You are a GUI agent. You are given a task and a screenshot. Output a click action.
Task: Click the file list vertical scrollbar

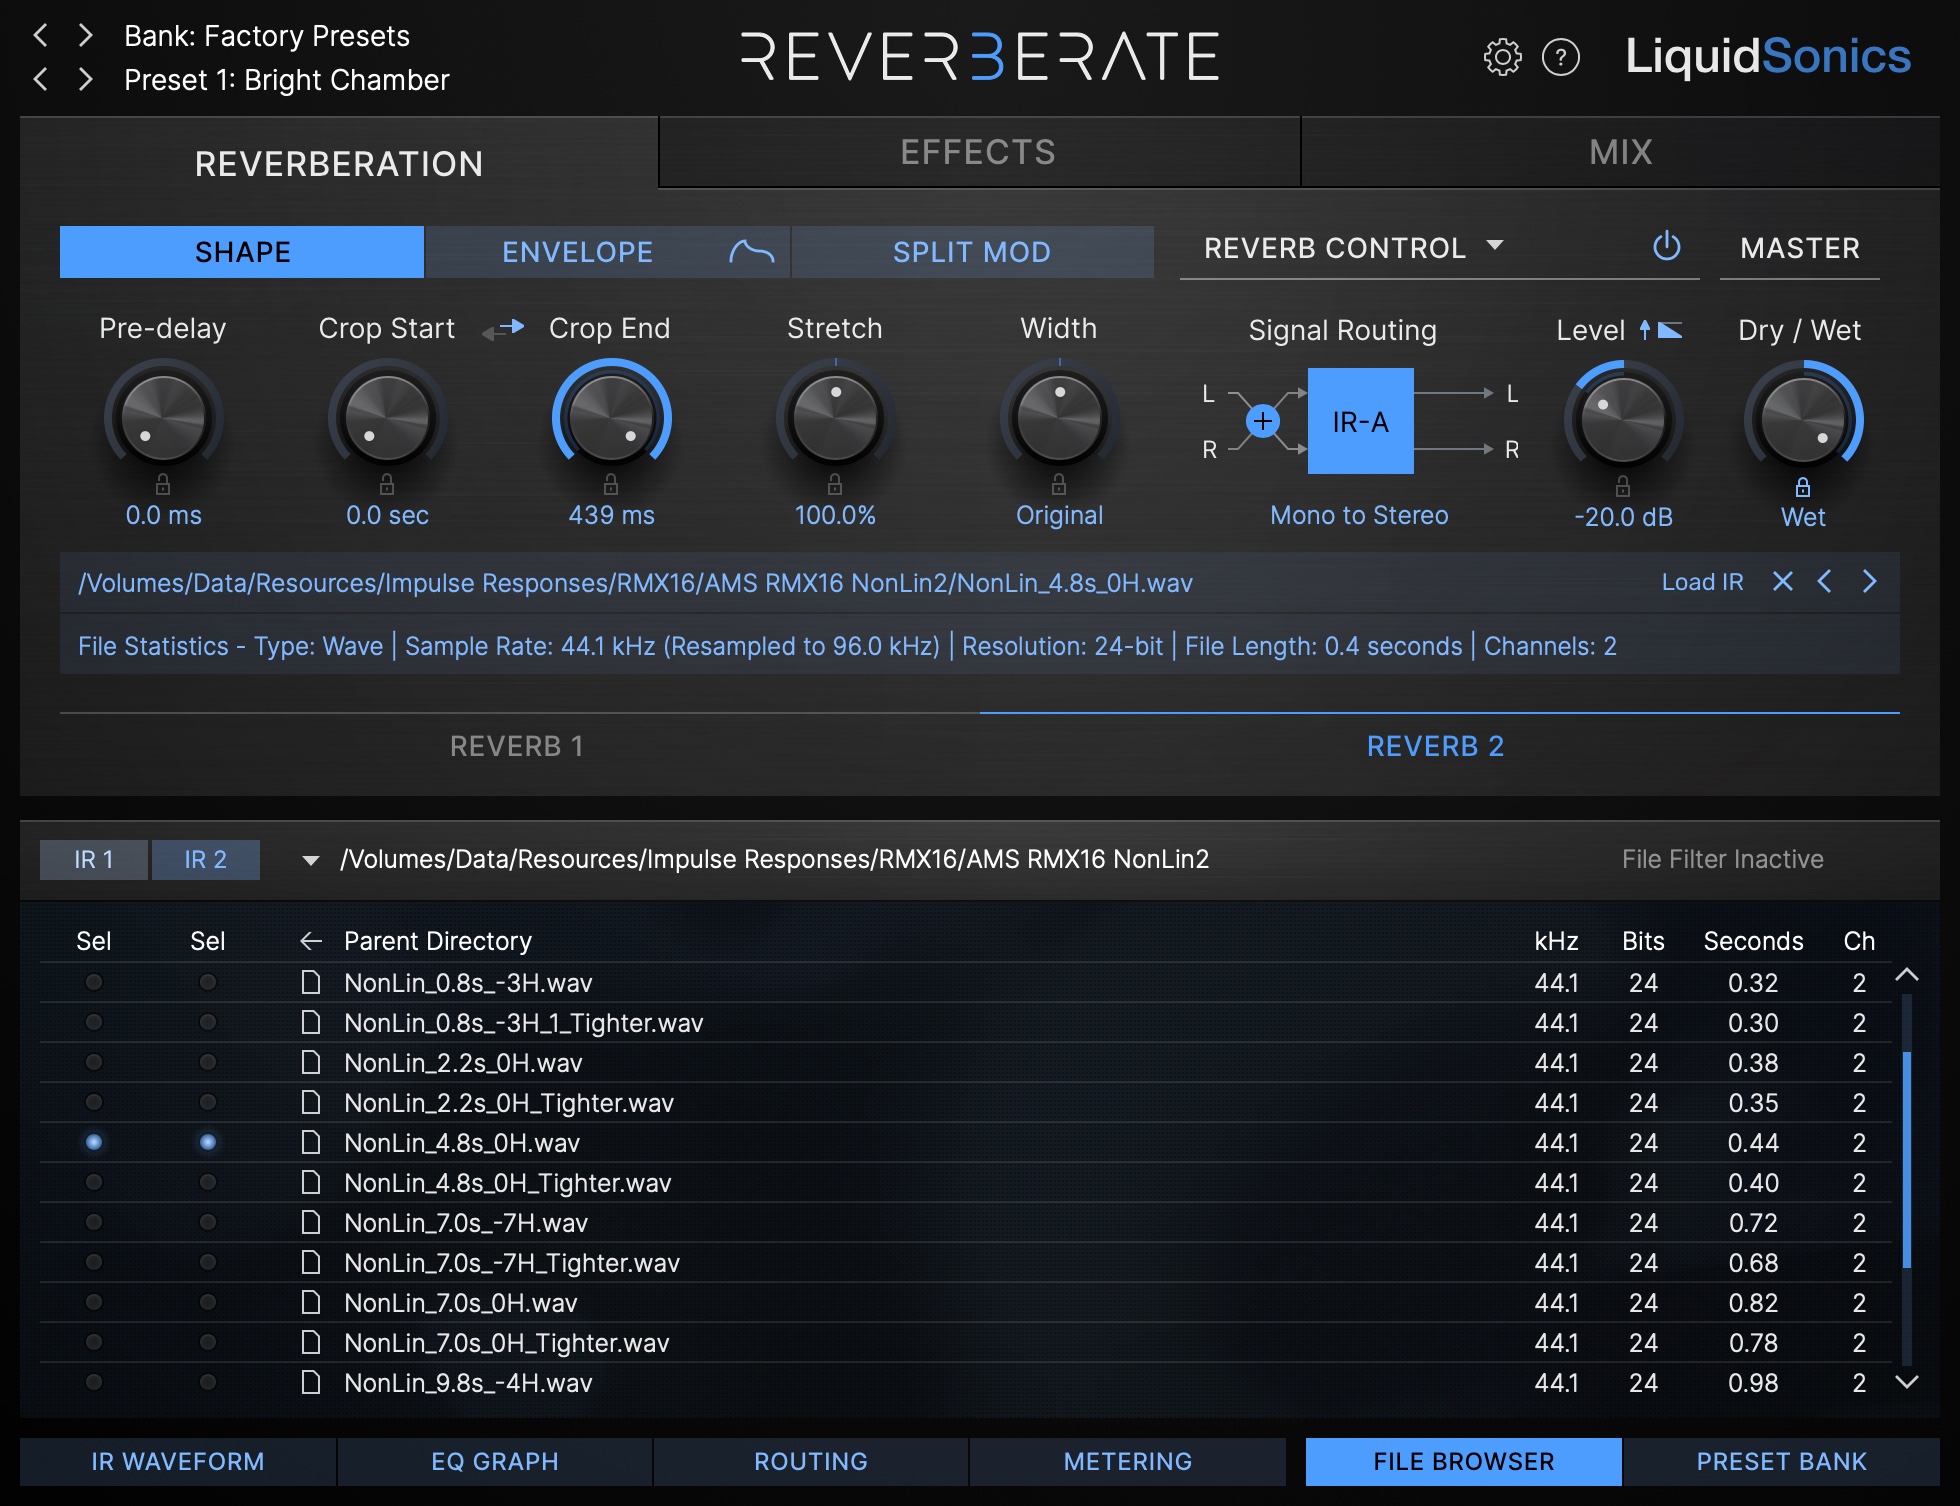point(1907,1160)
